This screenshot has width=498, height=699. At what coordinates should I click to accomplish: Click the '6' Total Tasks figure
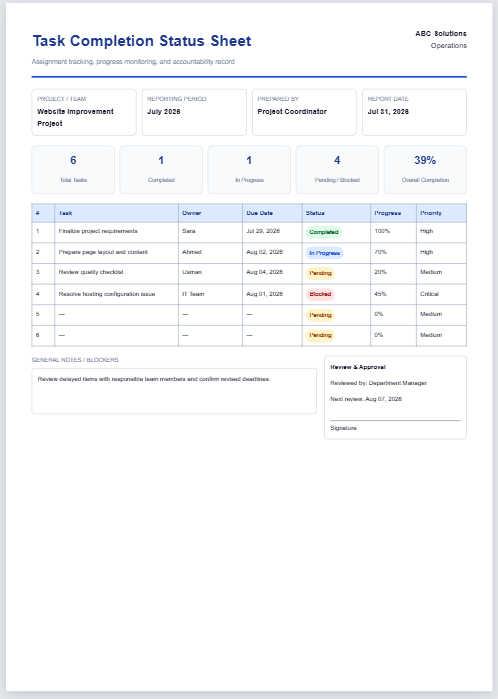[x=73, y=160]
